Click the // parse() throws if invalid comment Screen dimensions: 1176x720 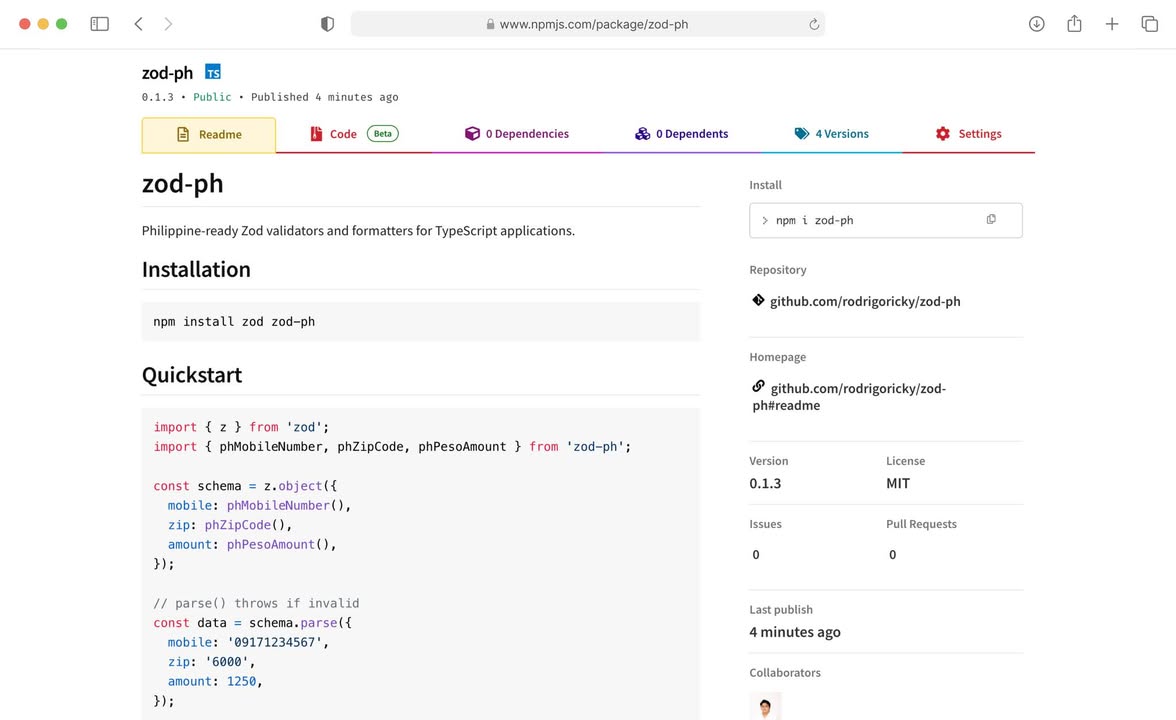click(x=256, y=603)
